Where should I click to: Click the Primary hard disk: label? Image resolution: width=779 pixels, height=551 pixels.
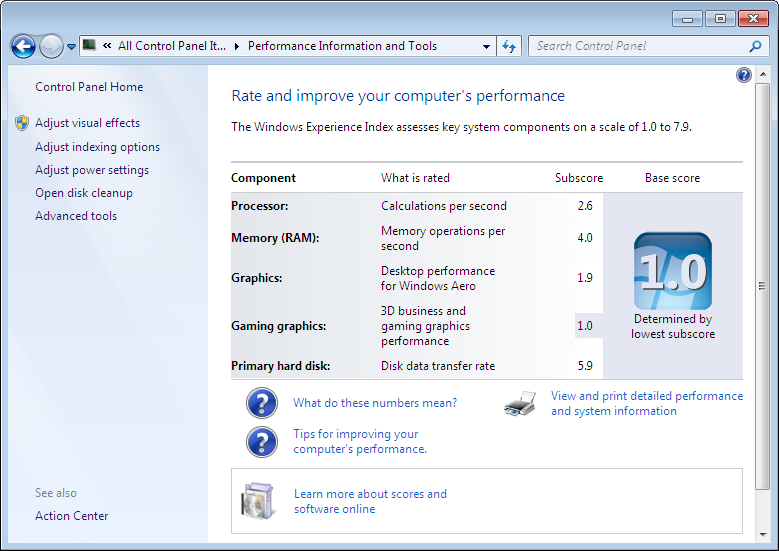tap(280, 366)
